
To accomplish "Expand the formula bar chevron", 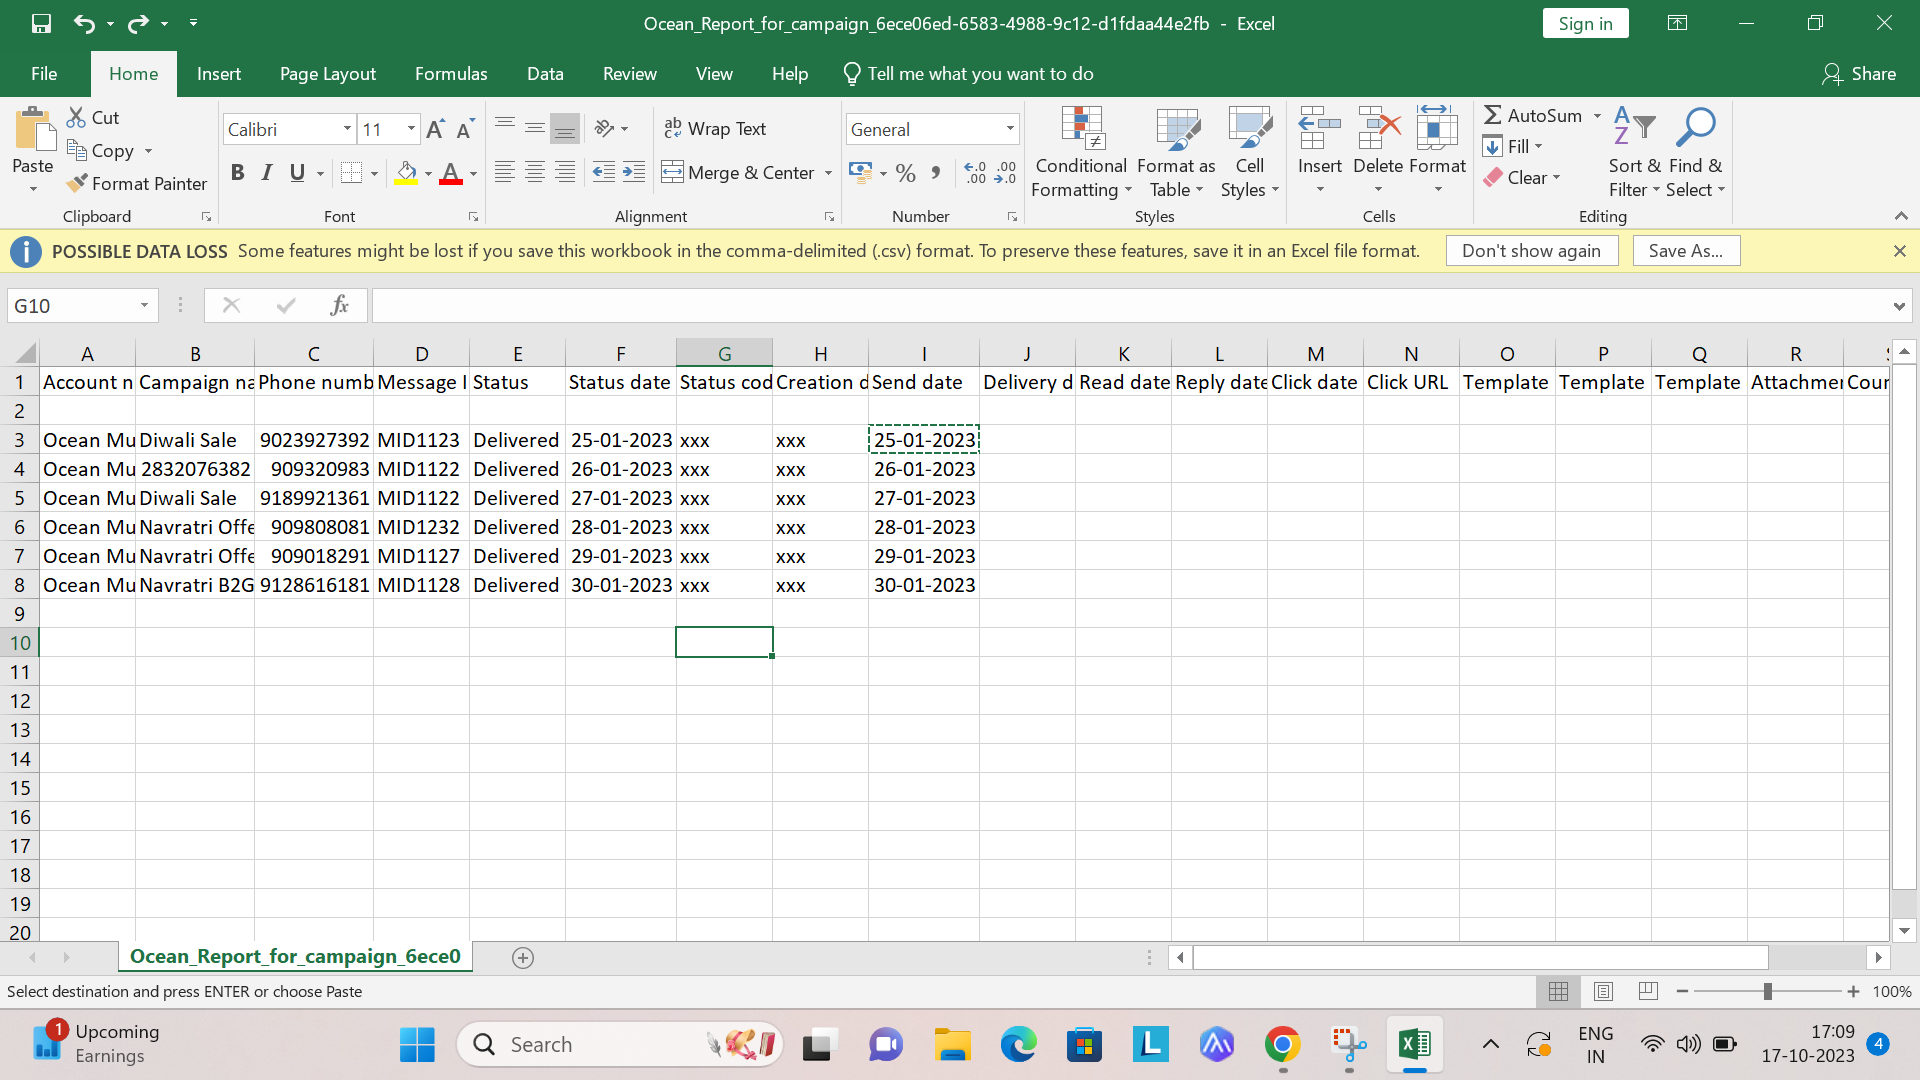I will (x=1898, y=306).
